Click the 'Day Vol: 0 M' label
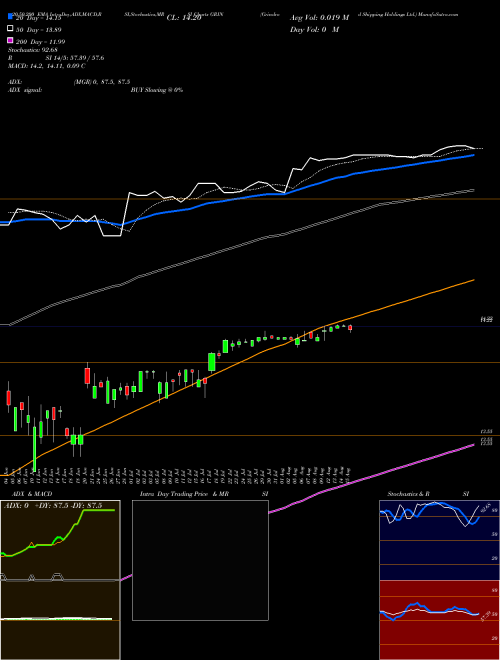 [x=314, y=29]
